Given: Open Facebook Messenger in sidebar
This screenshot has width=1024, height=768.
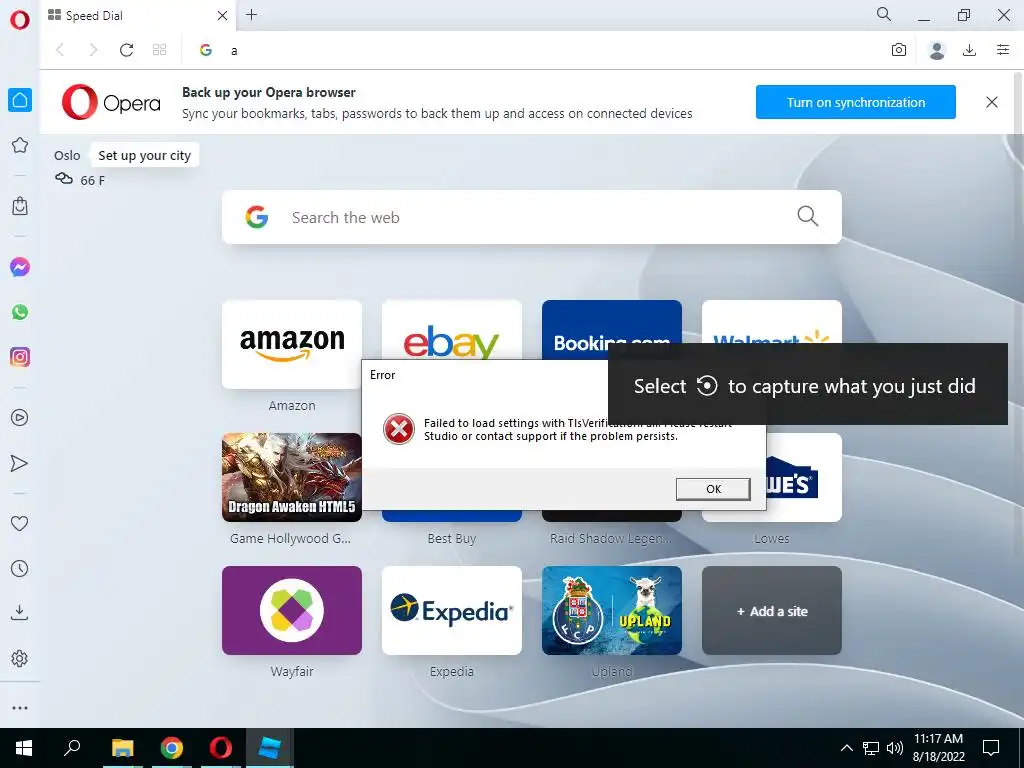Looking at the screenshot, I should [x=20, y=267].
